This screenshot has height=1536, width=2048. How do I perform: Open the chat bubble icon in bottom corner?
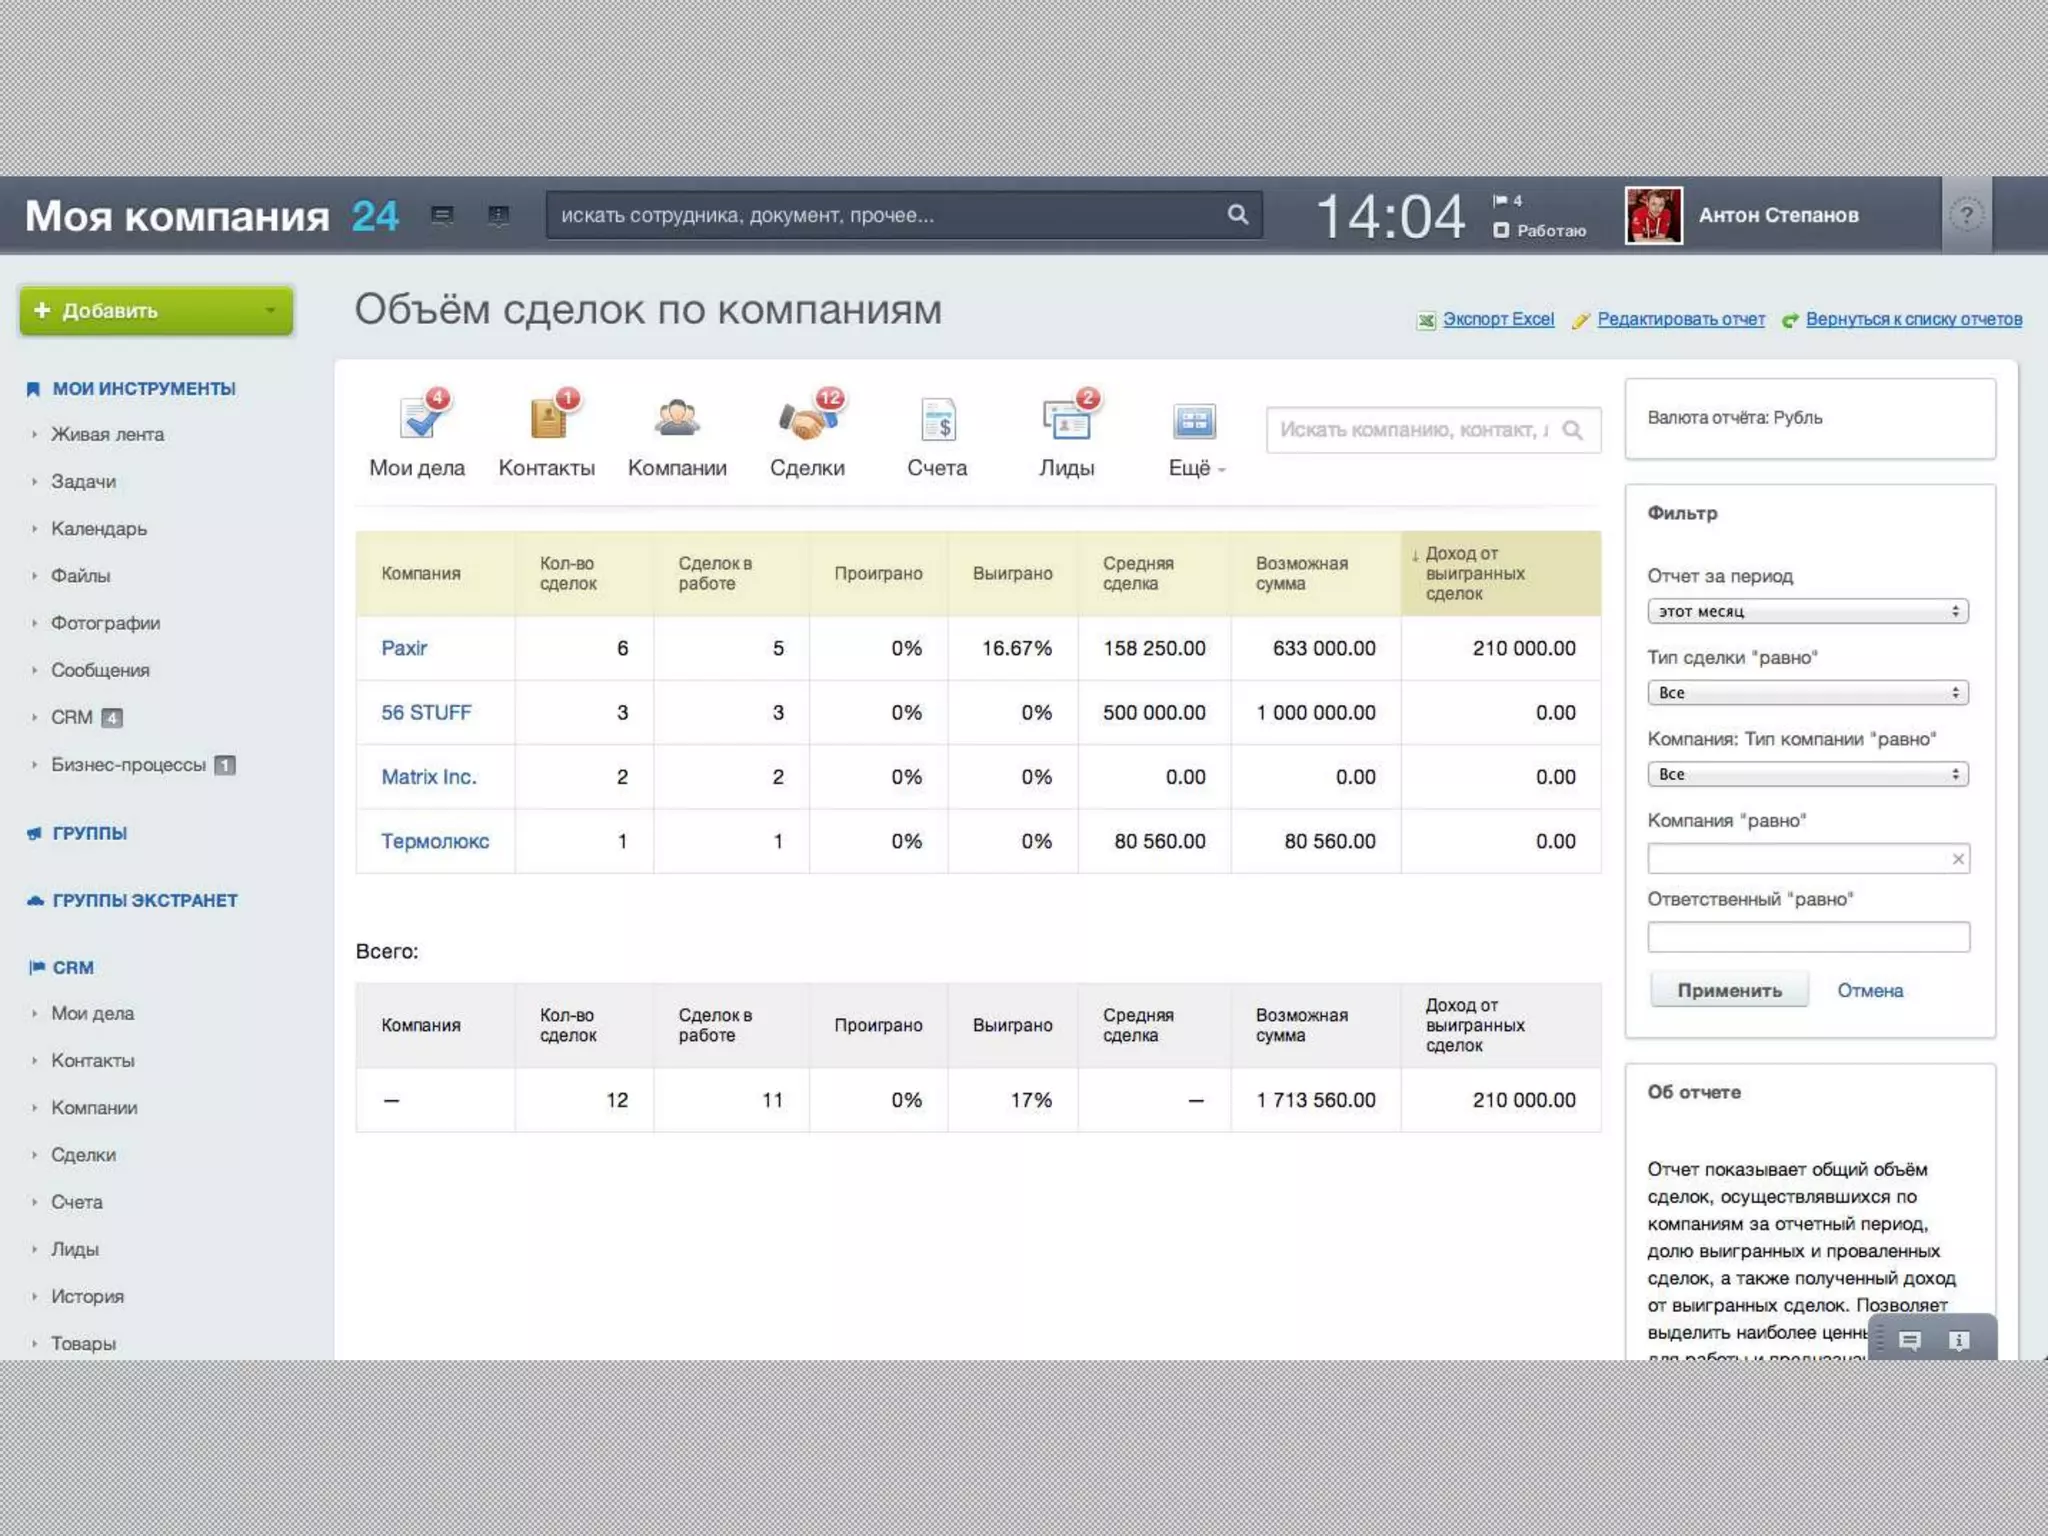click(1910, 1341)
